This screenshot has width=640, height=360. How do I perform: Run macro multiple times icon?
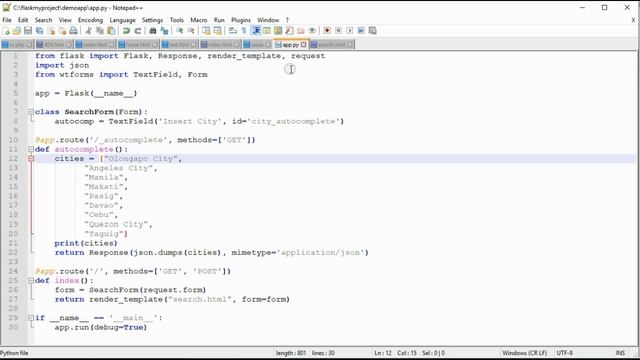click(361, 31)
